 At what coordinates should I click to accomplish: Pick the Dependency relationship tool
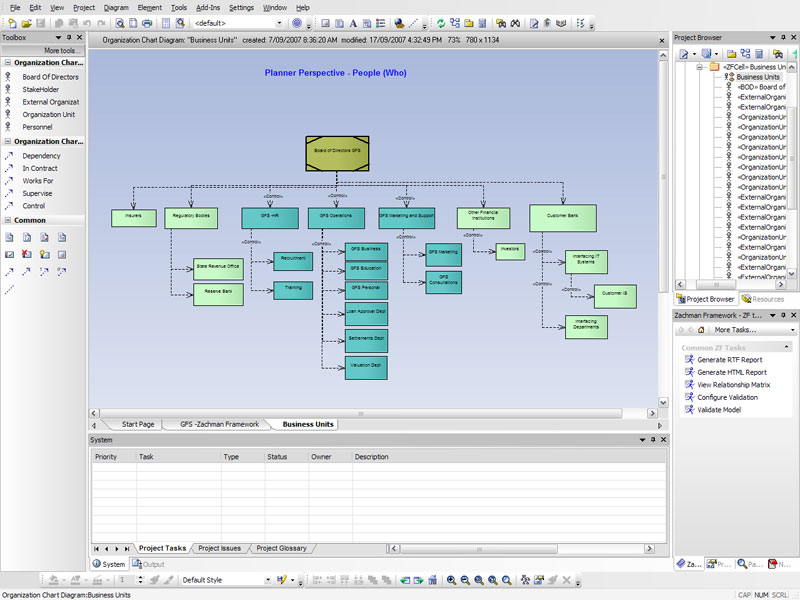click(41, 156)
